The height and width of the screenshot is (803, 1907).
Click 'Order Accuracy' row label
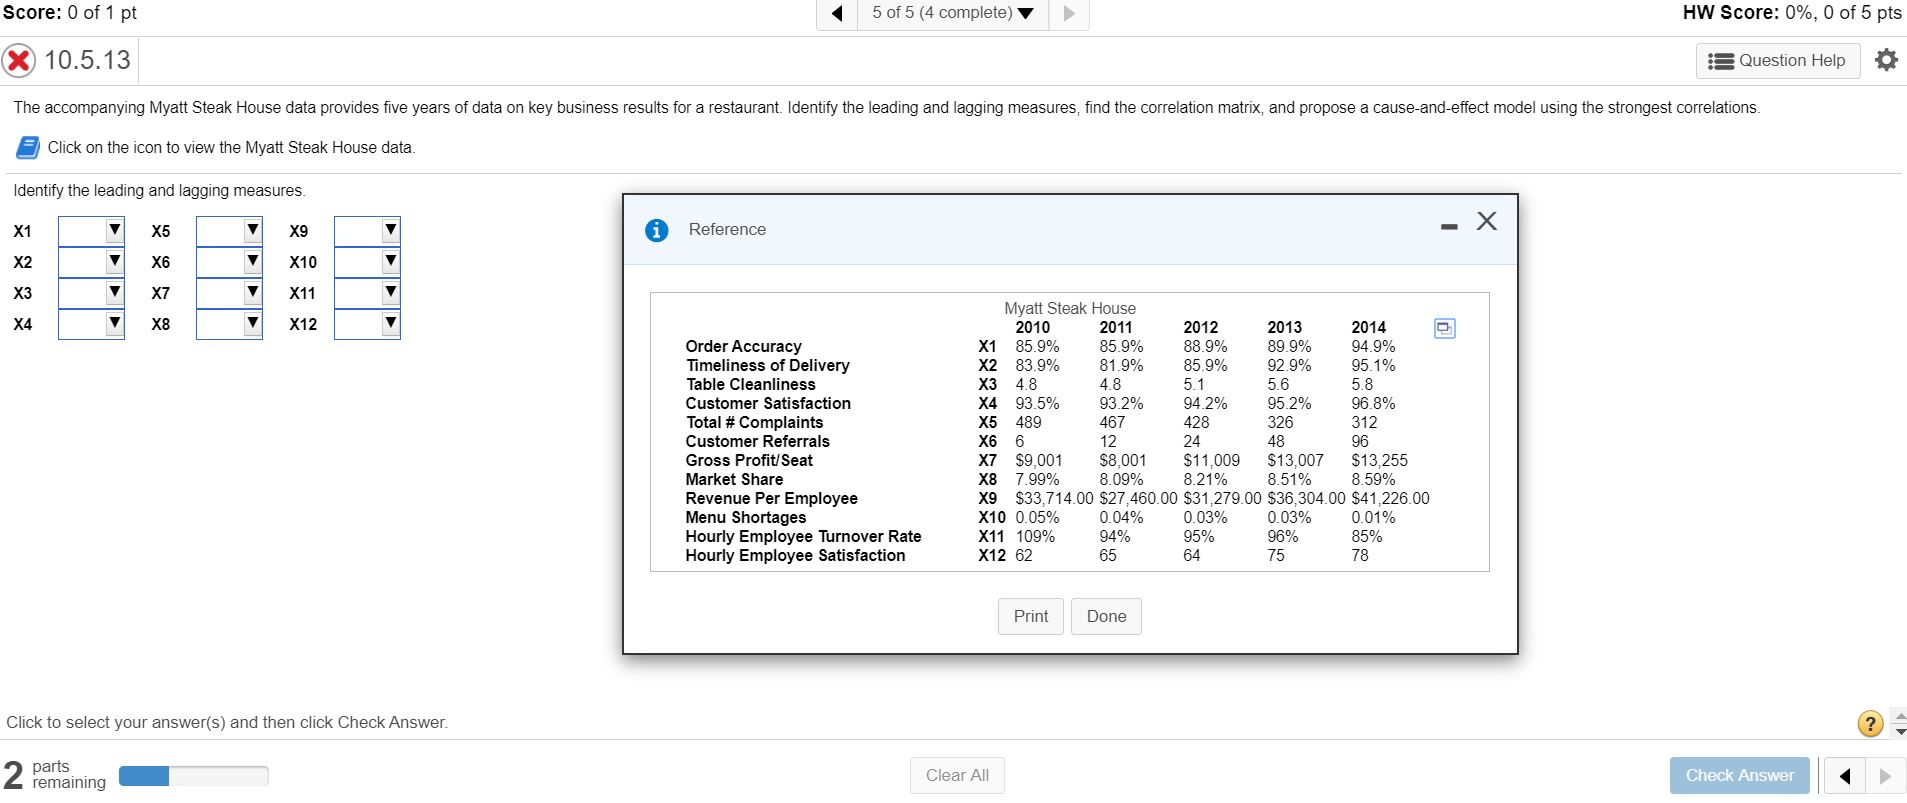point(743,346)
